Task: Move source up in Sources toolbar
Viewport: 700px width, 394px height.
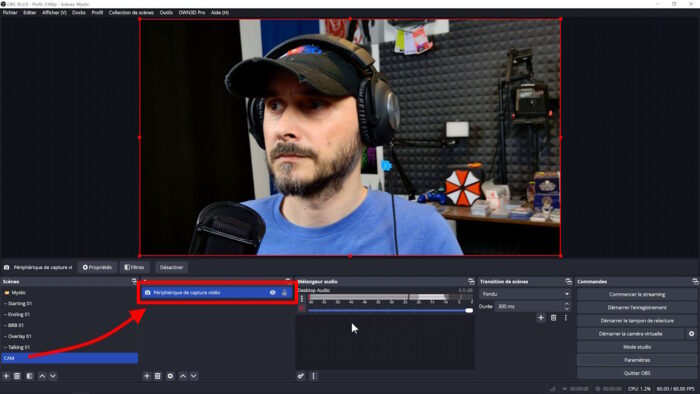Action: click(x=183, y=376)
